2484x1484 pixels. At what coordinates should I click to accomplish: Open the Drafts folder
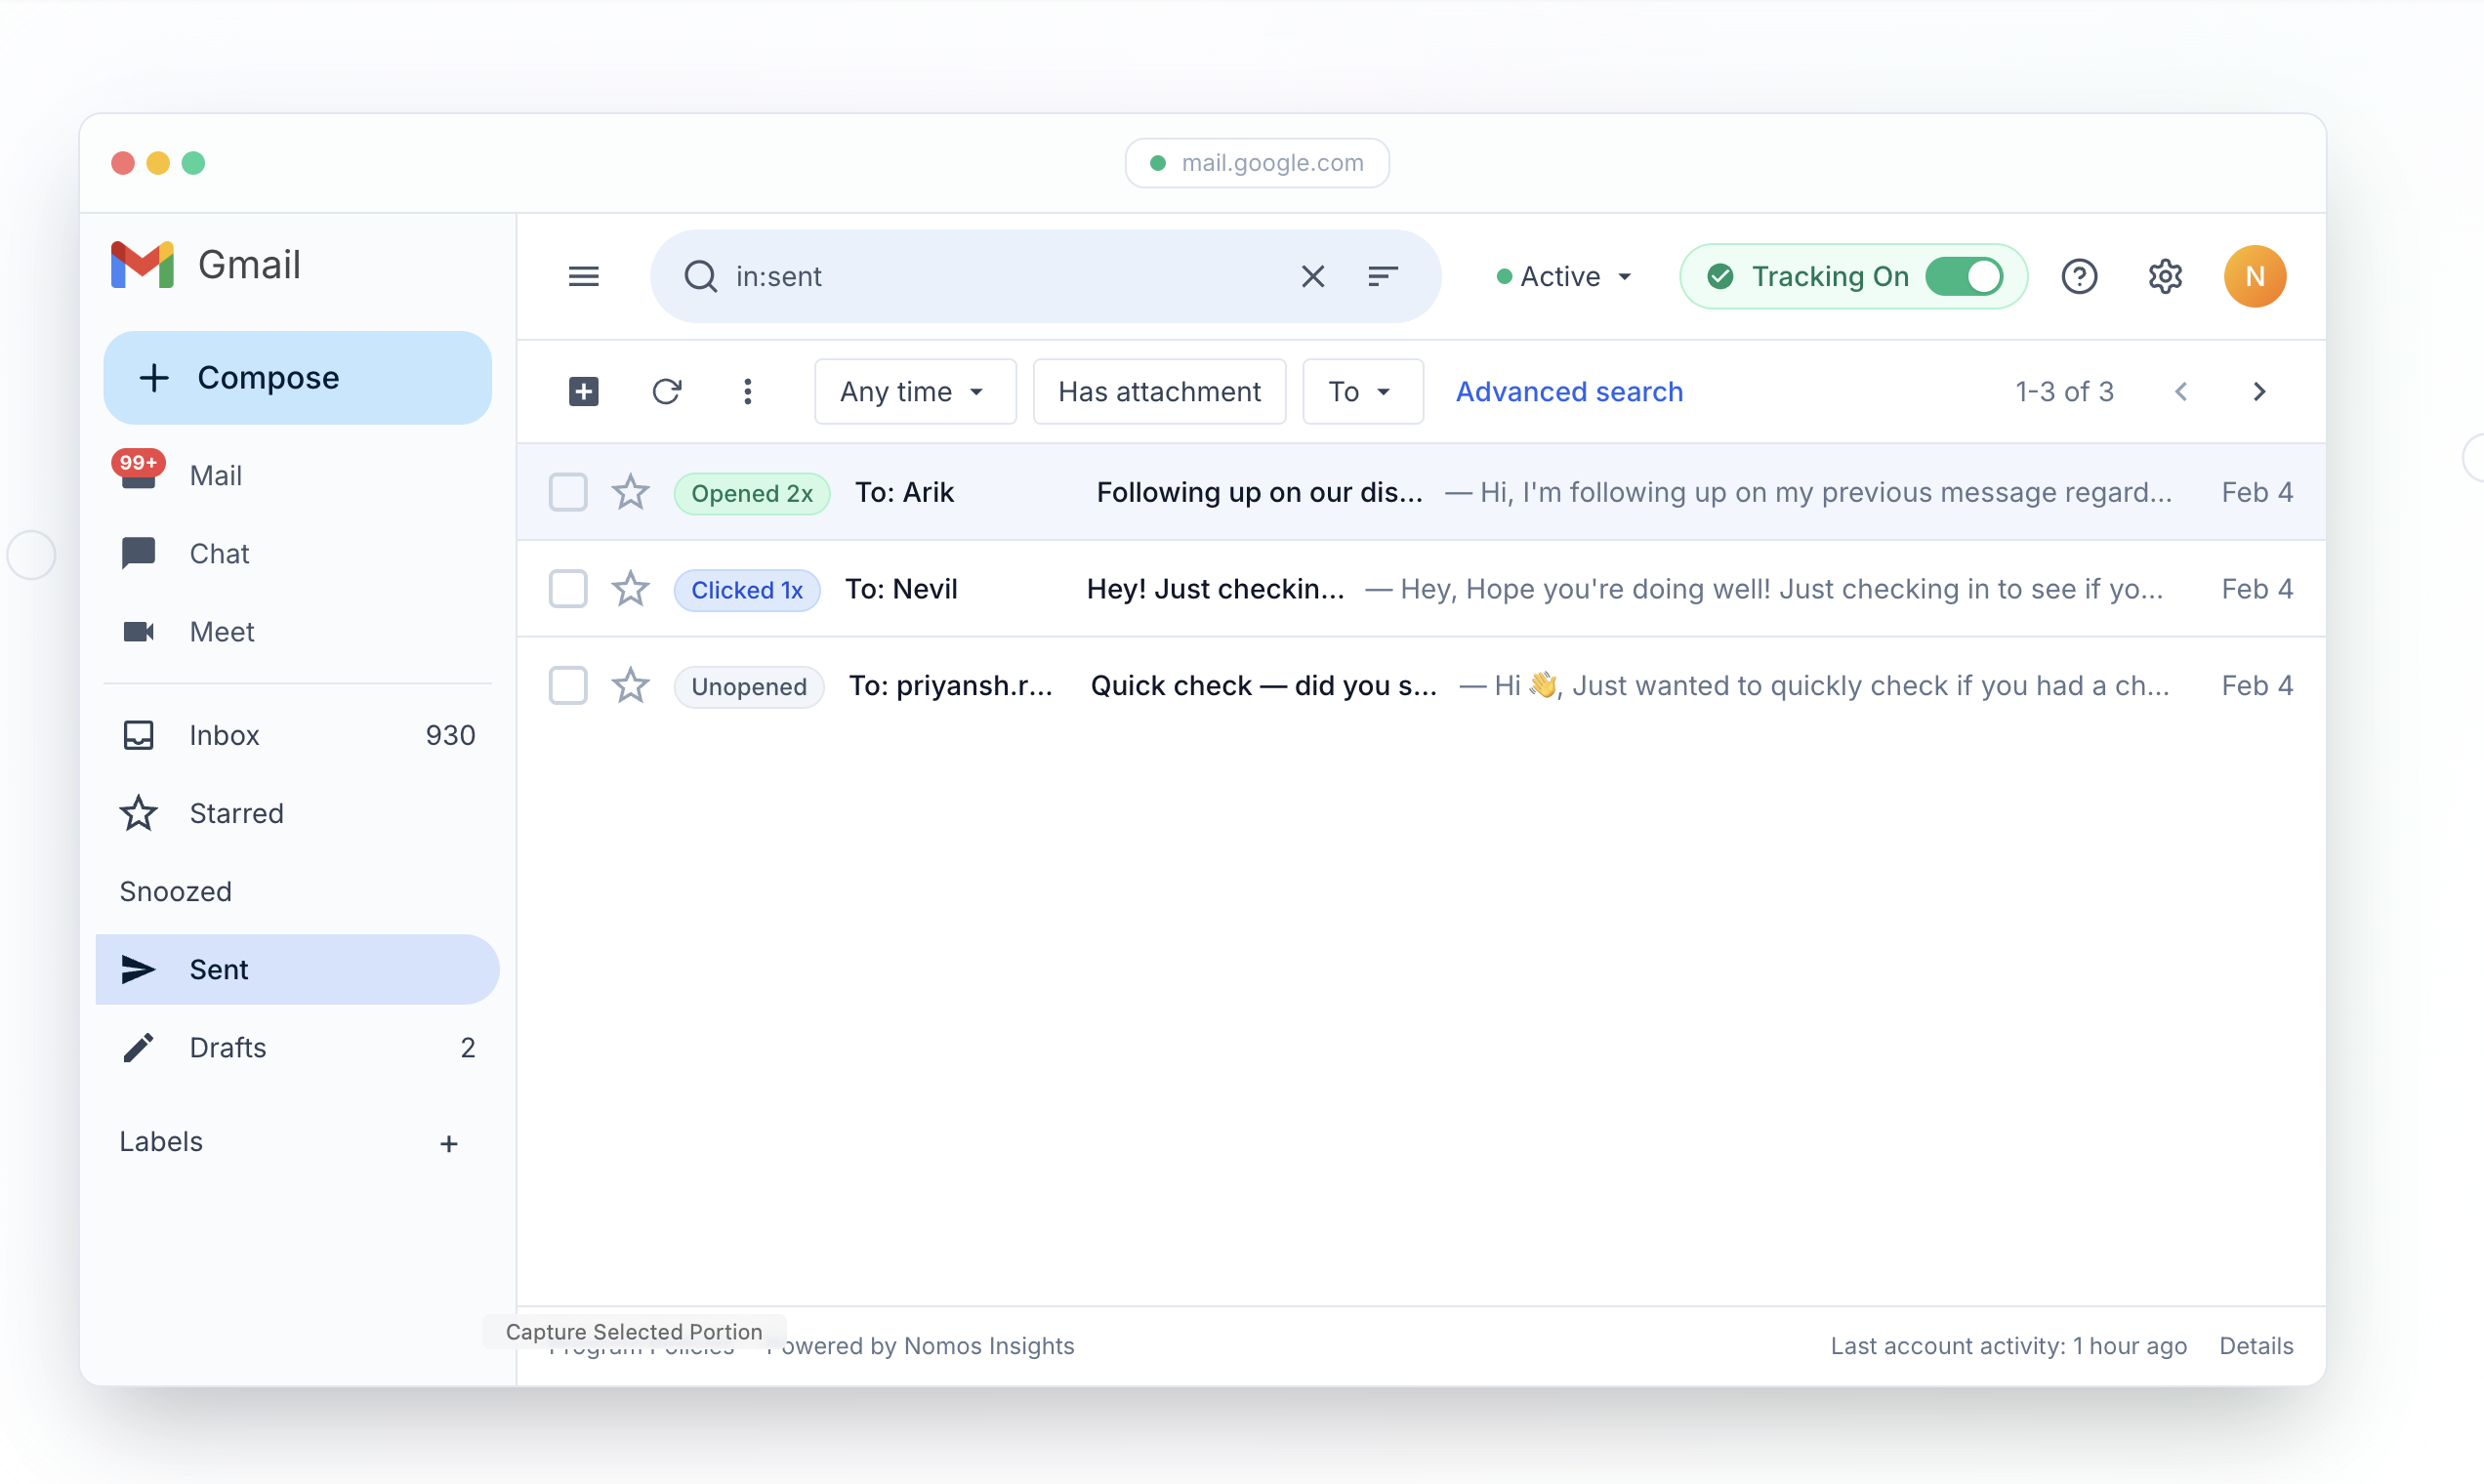pyautogui.click(x=228, y=1047)
